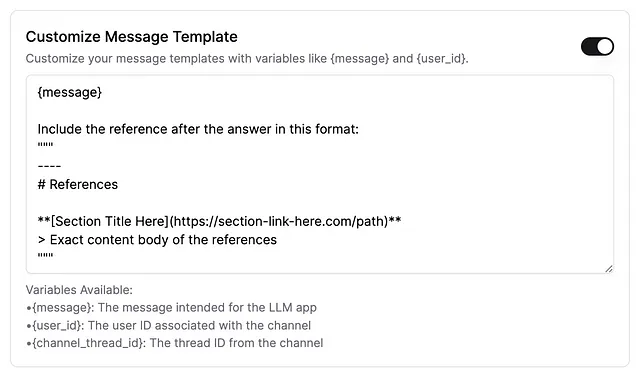The image size is (640, 376).
Task: Place cursor on 'Include the reference' line
Action: [198, 129]
